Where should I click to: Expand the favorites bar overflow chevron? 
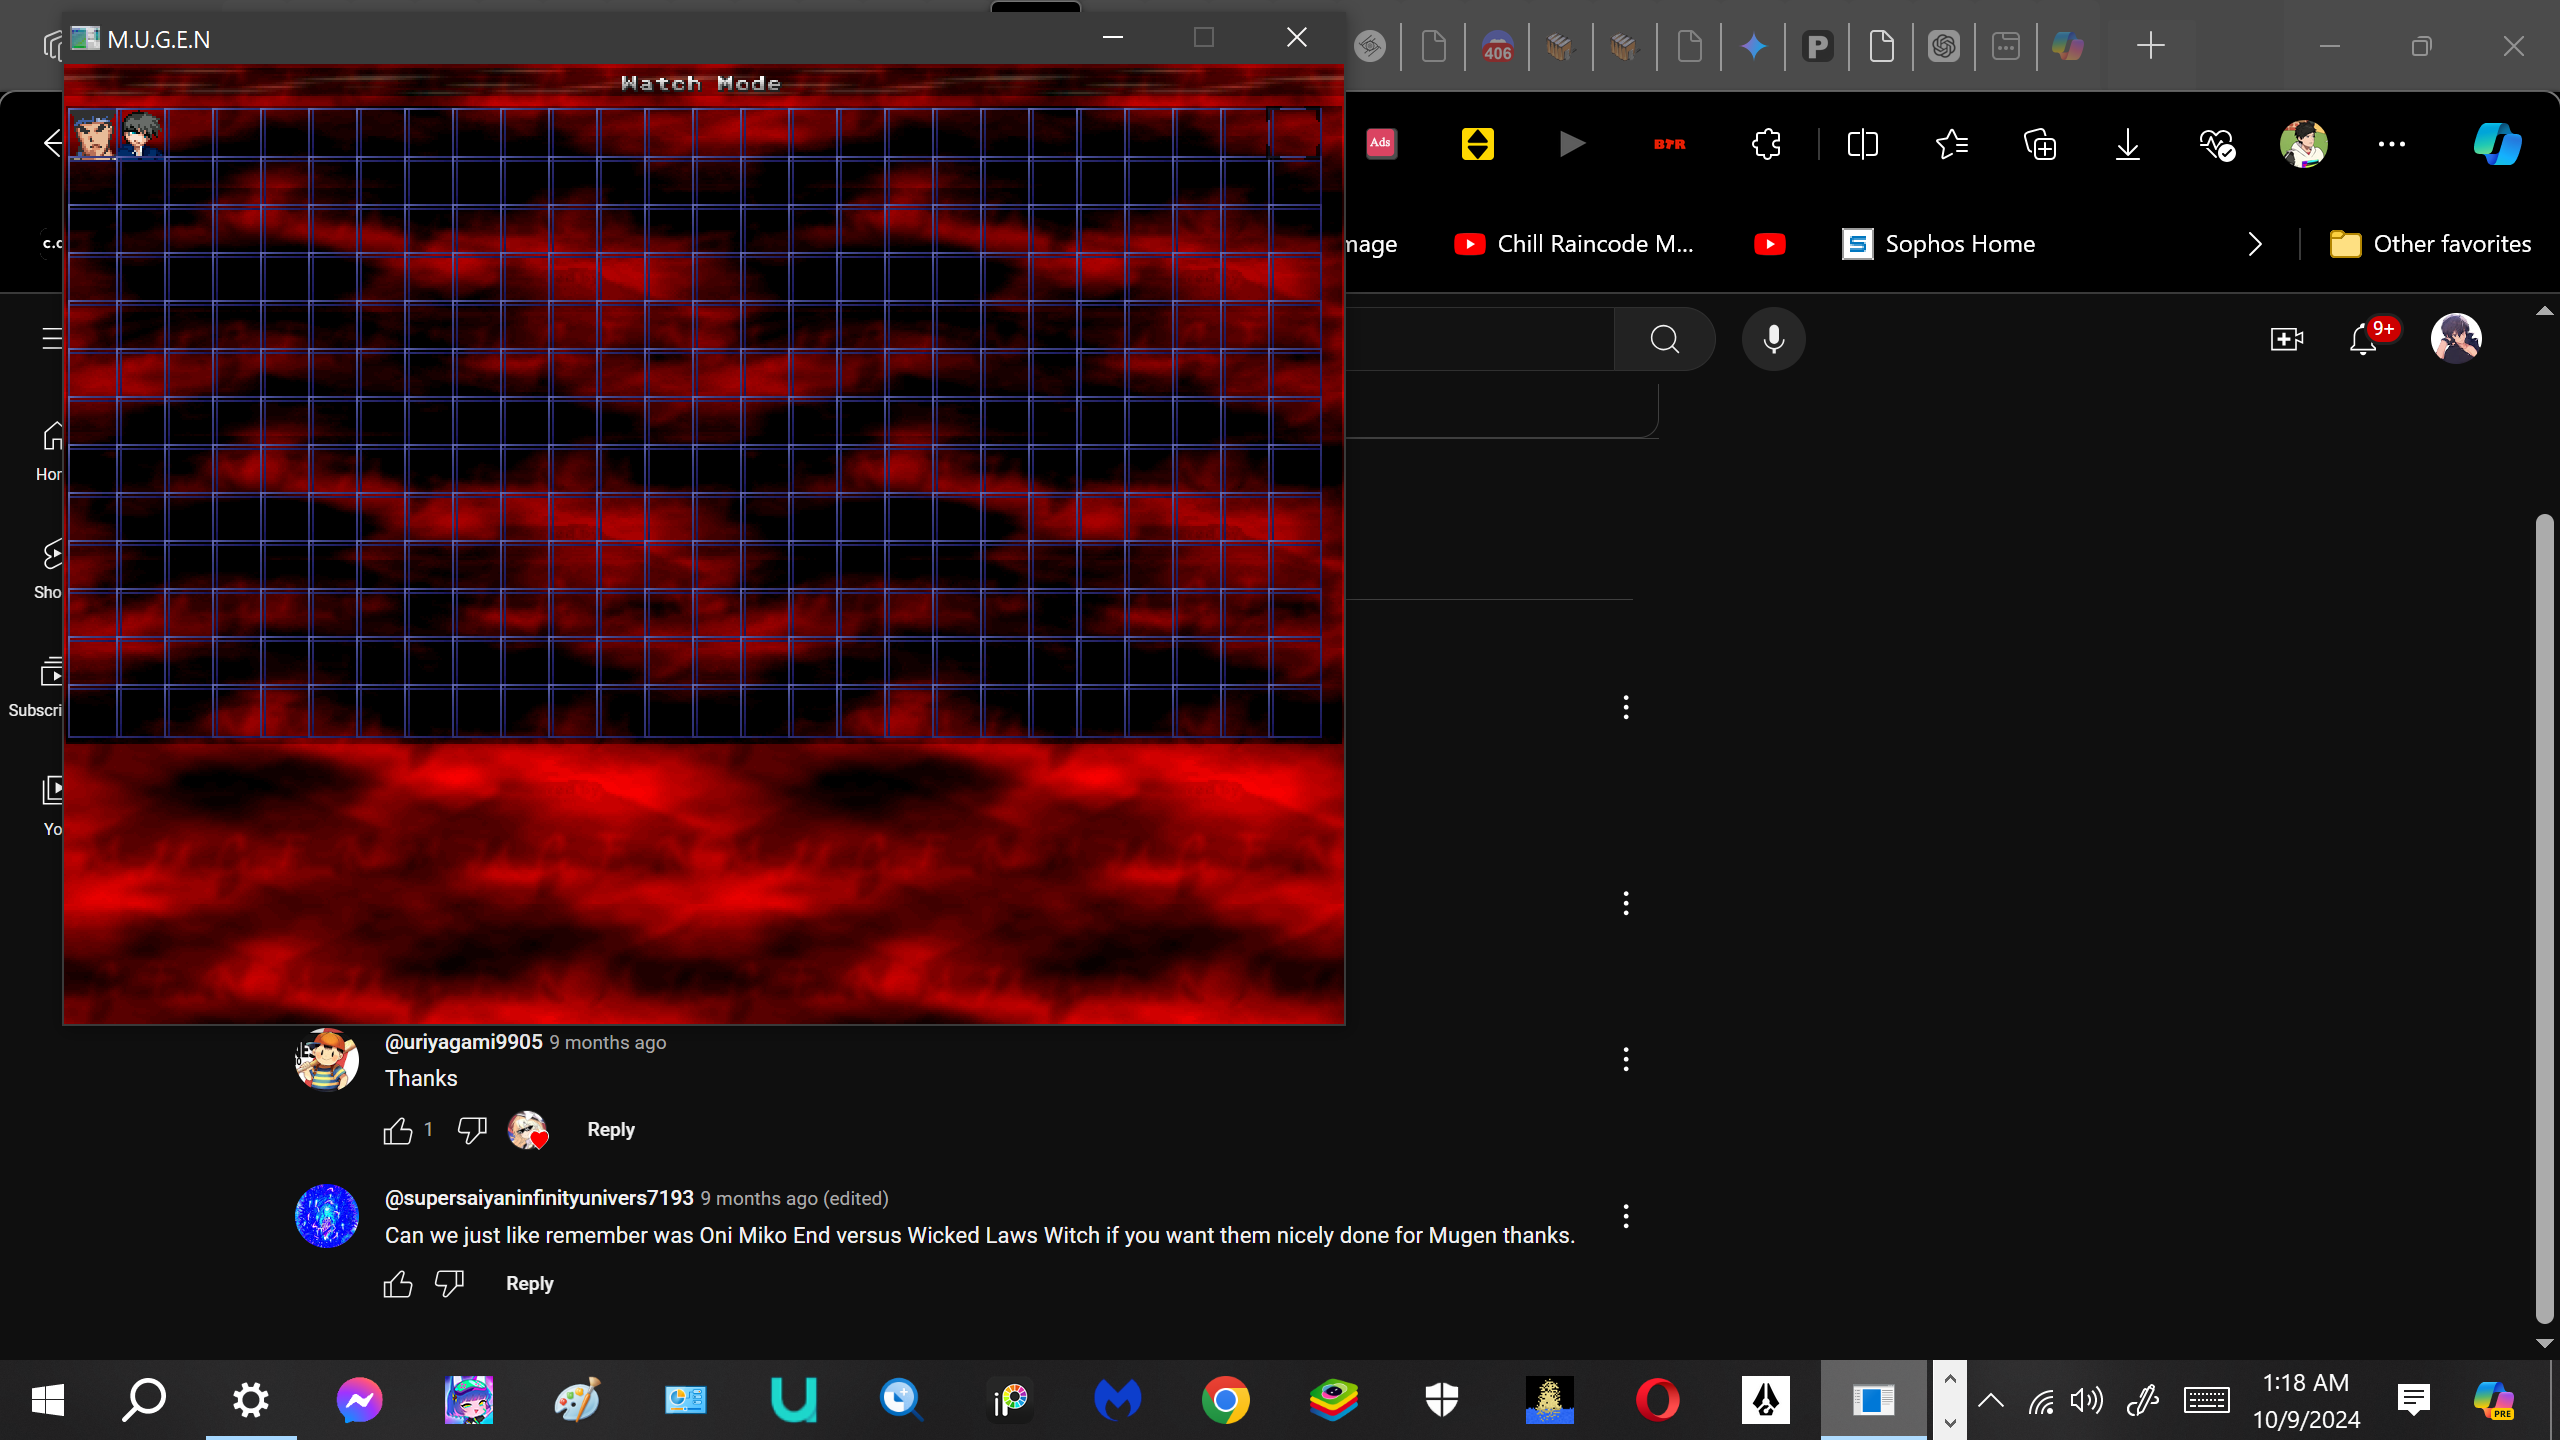(2255, 244)
